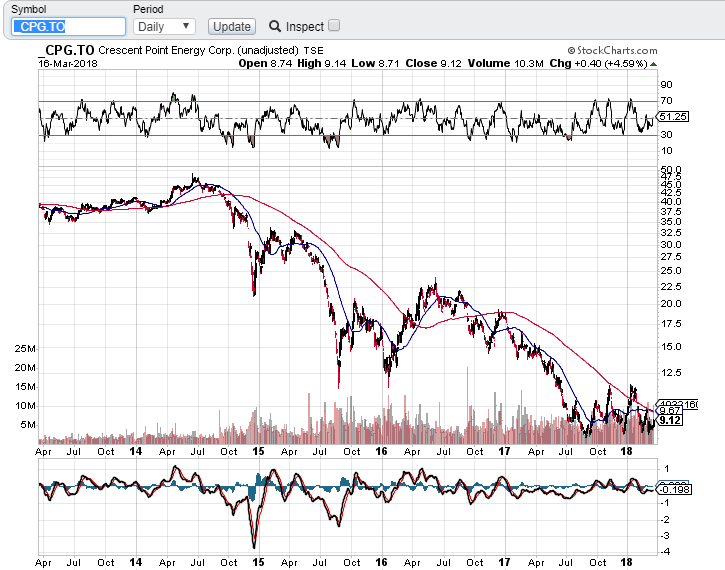Click the date 16-Mar-2018
The width and height of the screenshot is (725, 570).
pos(68,64)
